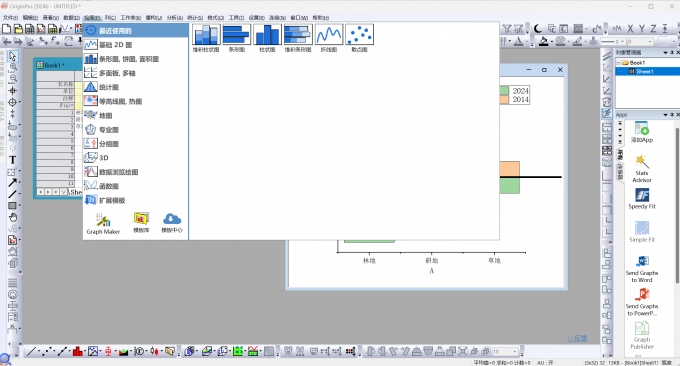The height and width of the screenshot is (366, 680).
Task: Open the Graph Maker tool
Action: pos(103,224)
